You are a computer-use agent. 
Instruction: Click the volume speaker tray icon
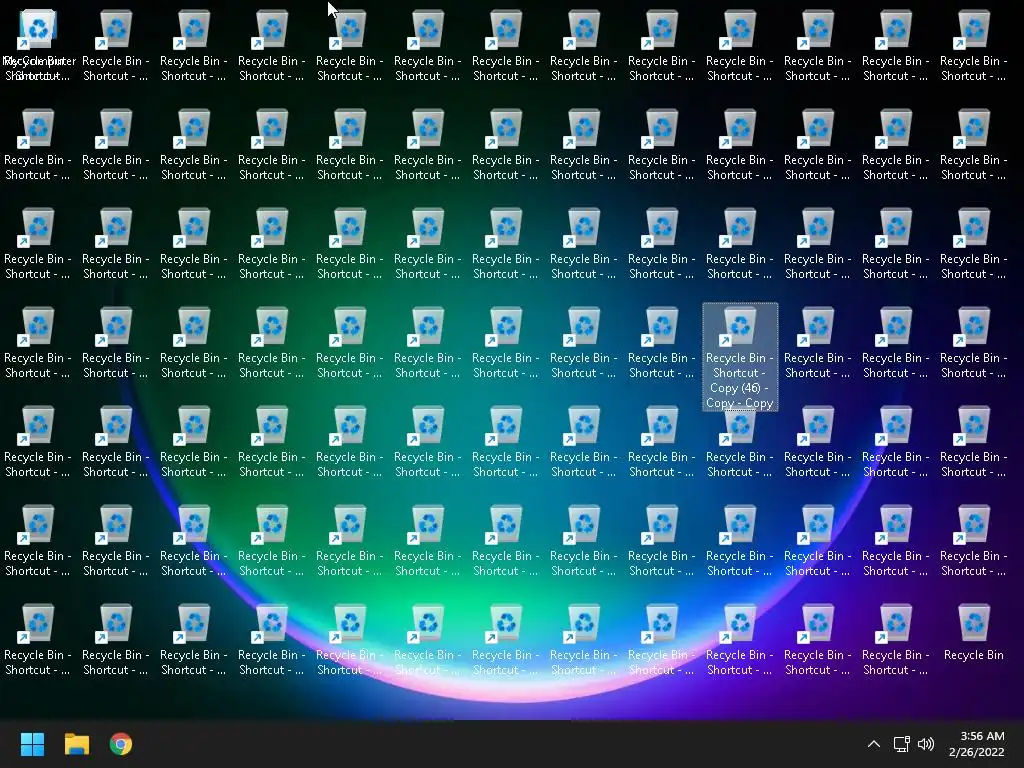coord(925,744)
